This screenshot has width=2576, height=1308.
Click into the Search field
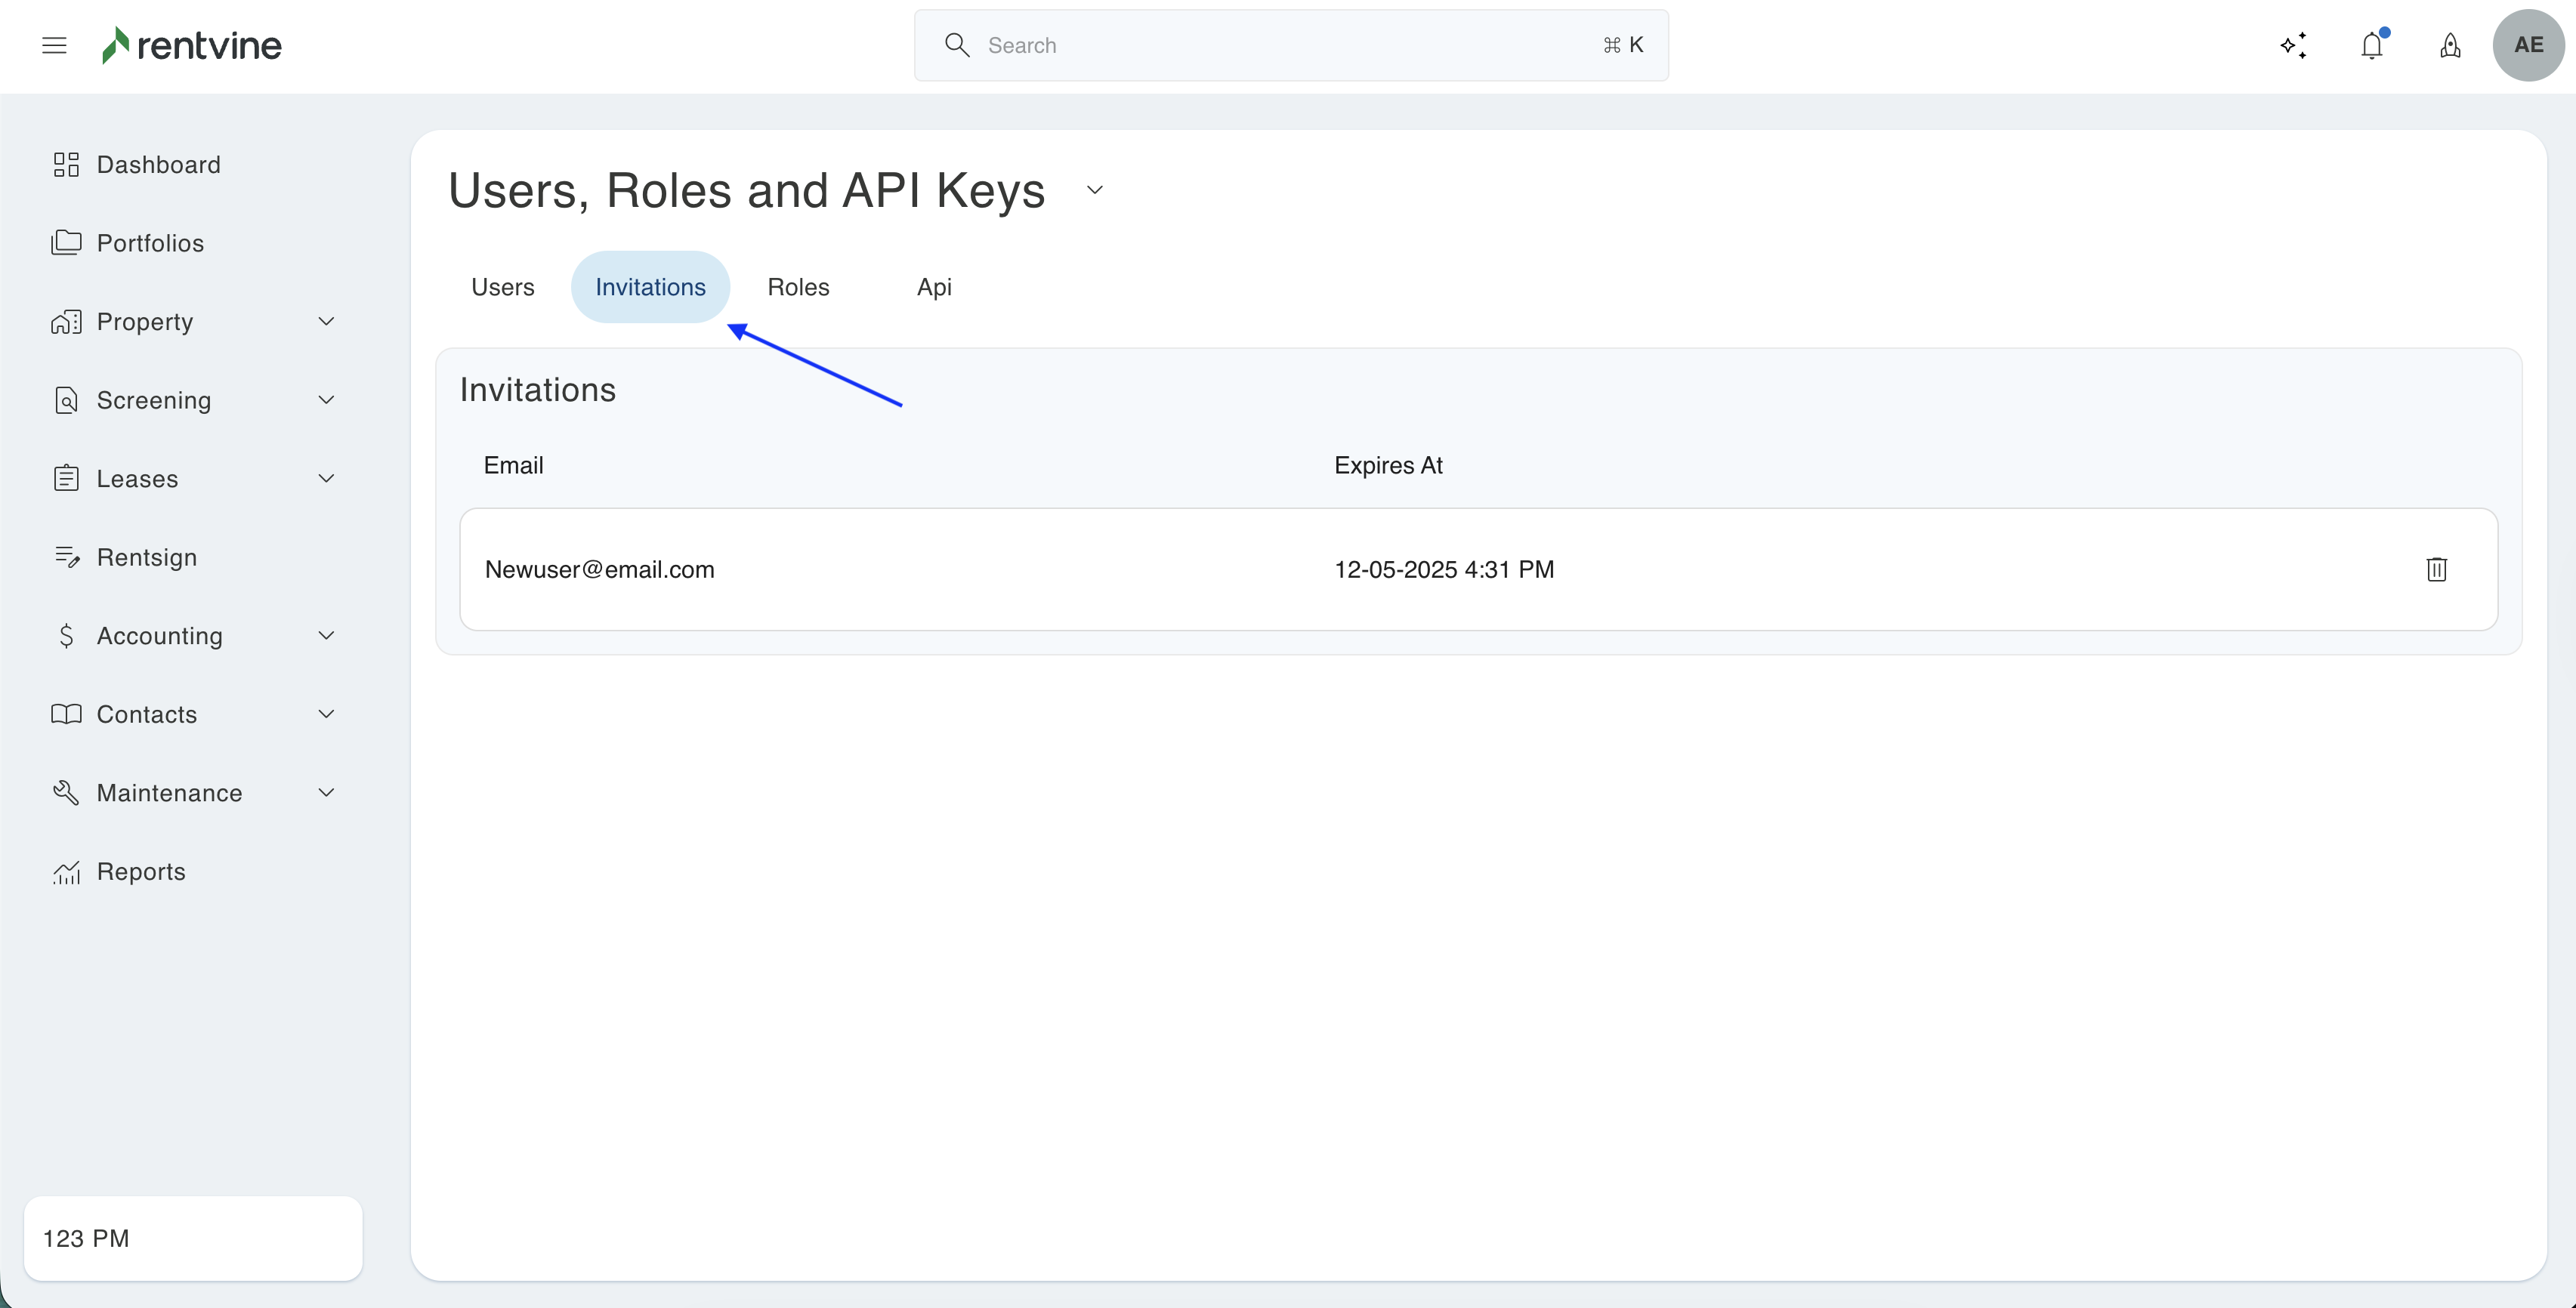[1290, 45]
